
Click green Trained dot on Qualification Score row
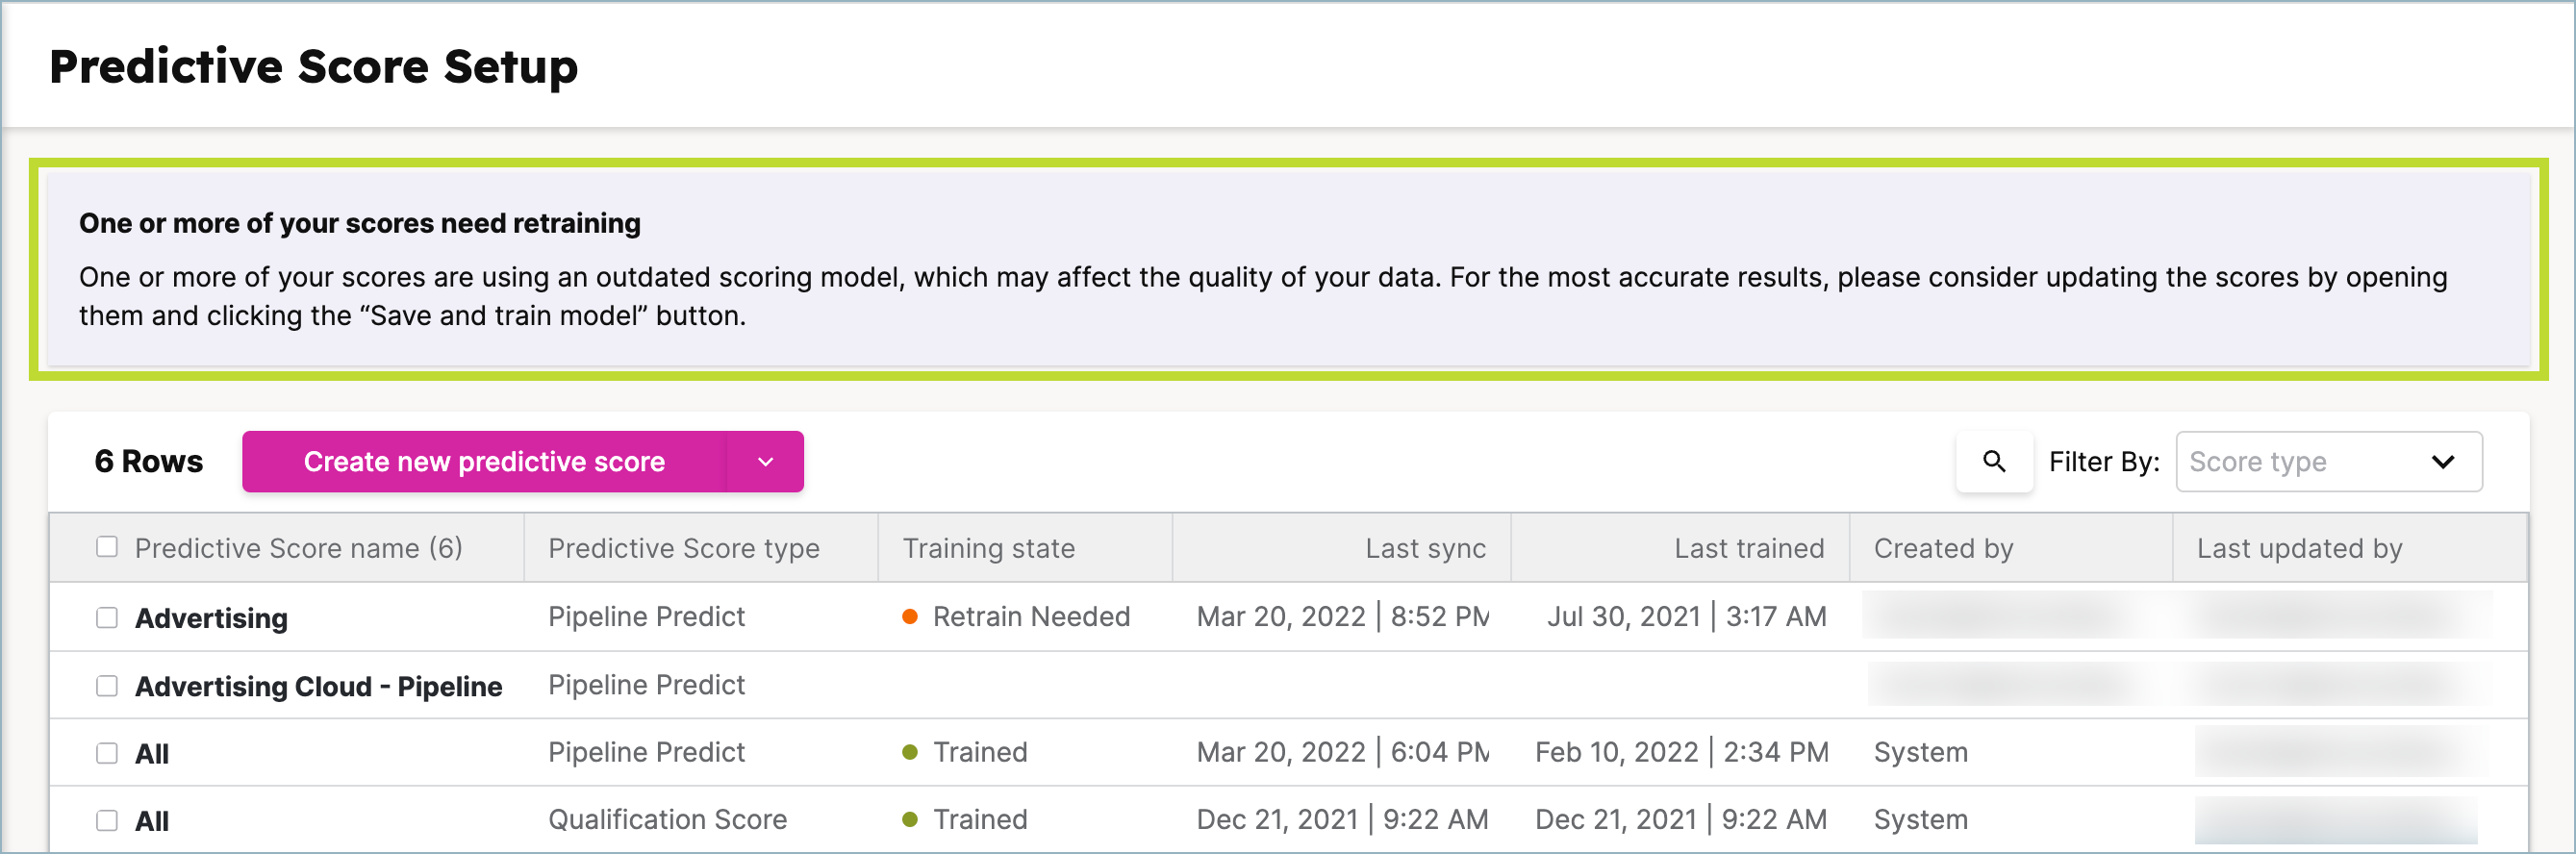click(x=909, y=819)
